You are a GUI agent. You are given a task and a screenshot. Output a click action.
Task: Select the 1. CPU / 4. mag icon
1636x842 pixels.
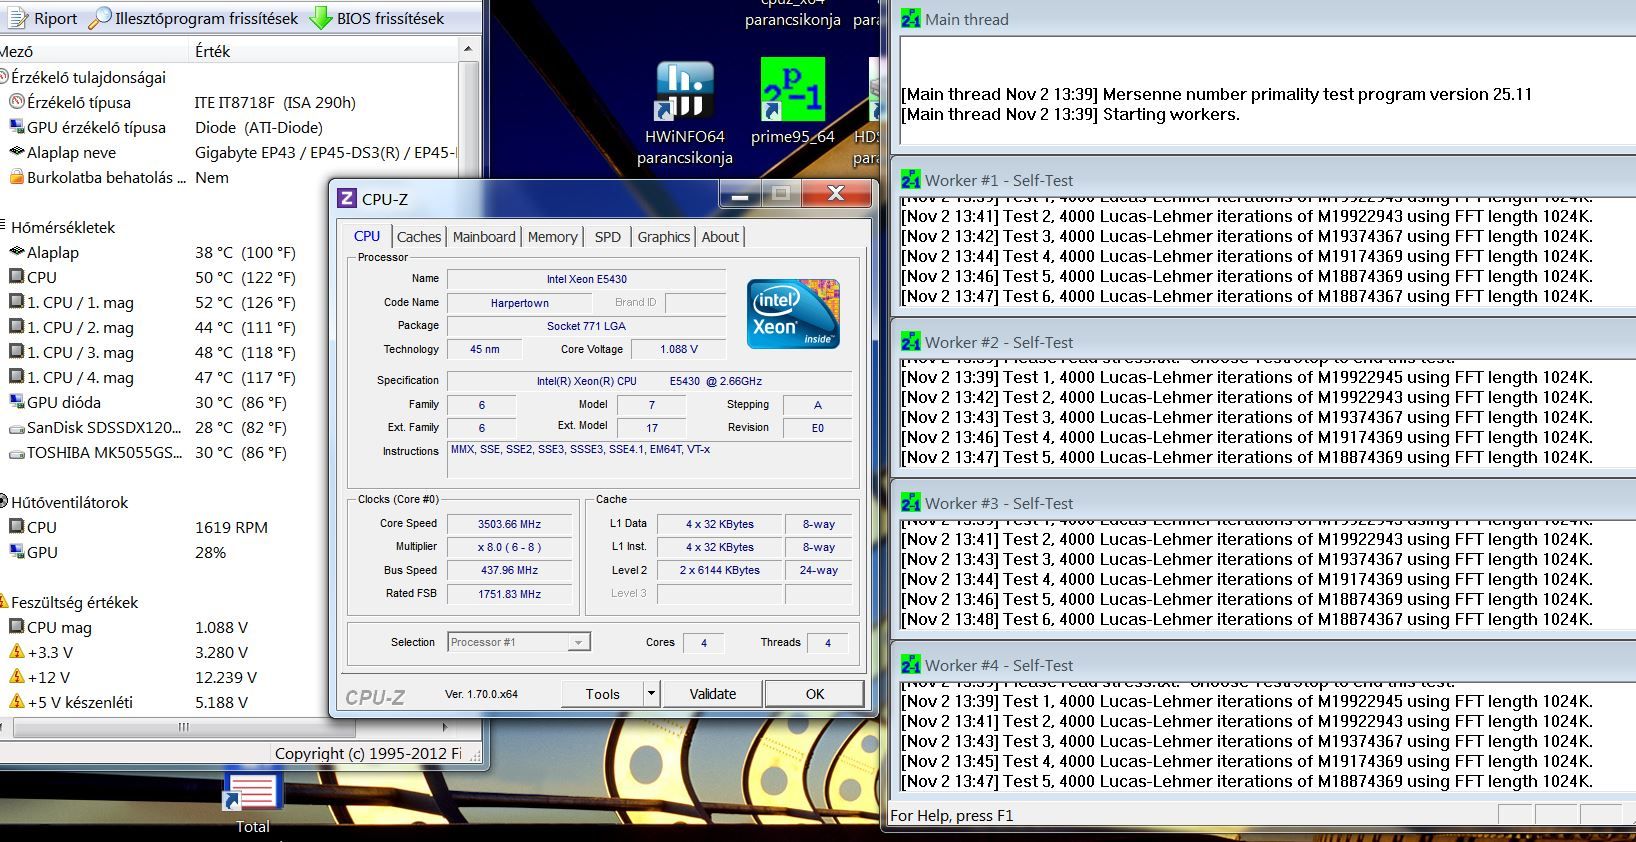coord(16,377)
